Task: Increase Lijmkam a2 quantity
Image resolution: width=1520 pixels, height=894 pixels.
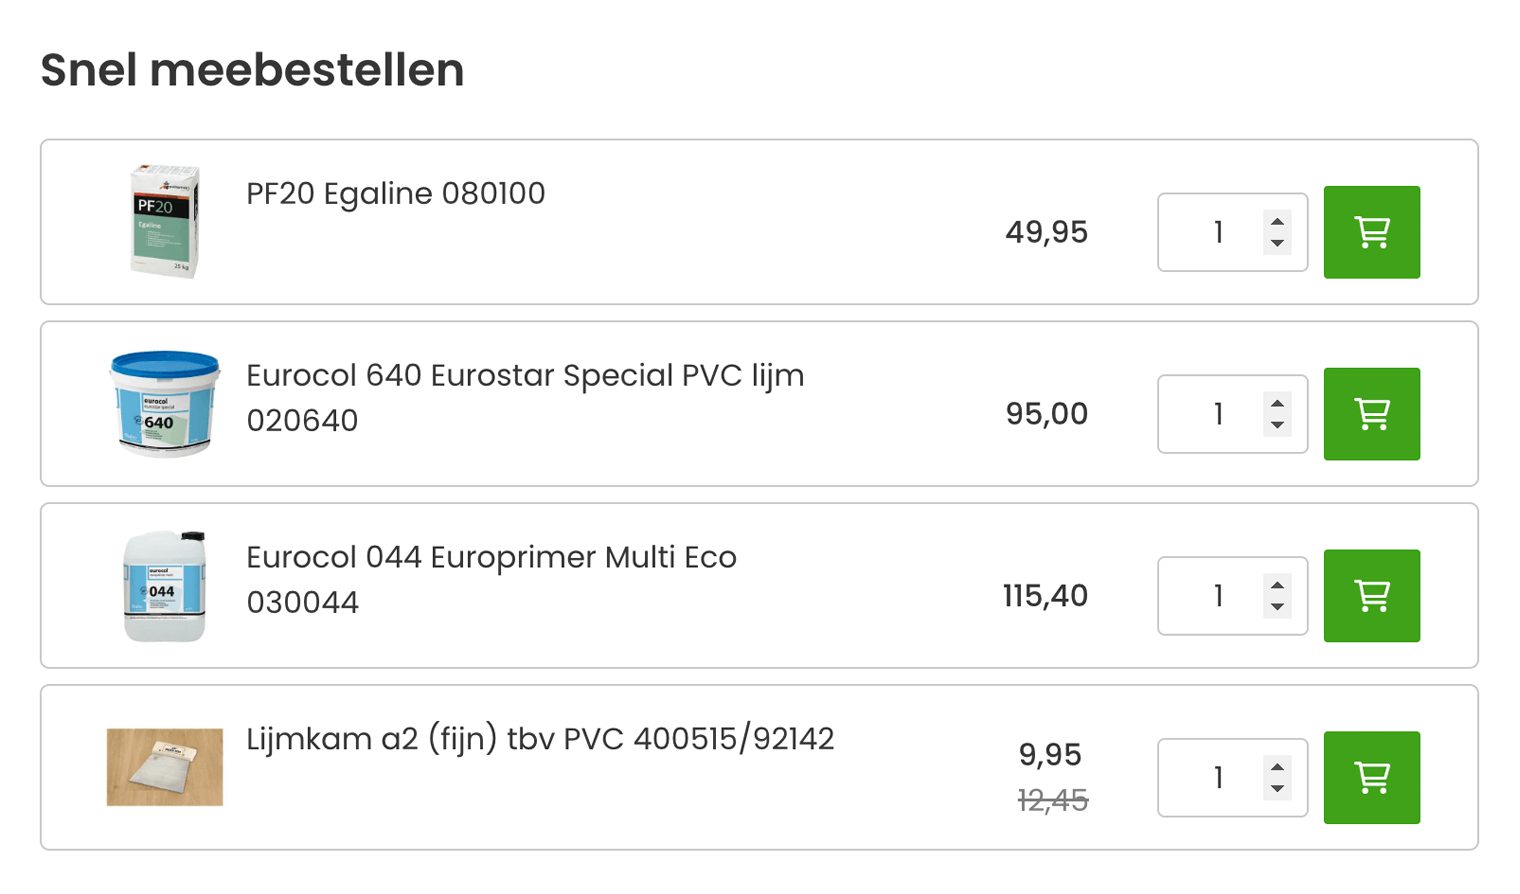Action: (x=1277, y=768)
